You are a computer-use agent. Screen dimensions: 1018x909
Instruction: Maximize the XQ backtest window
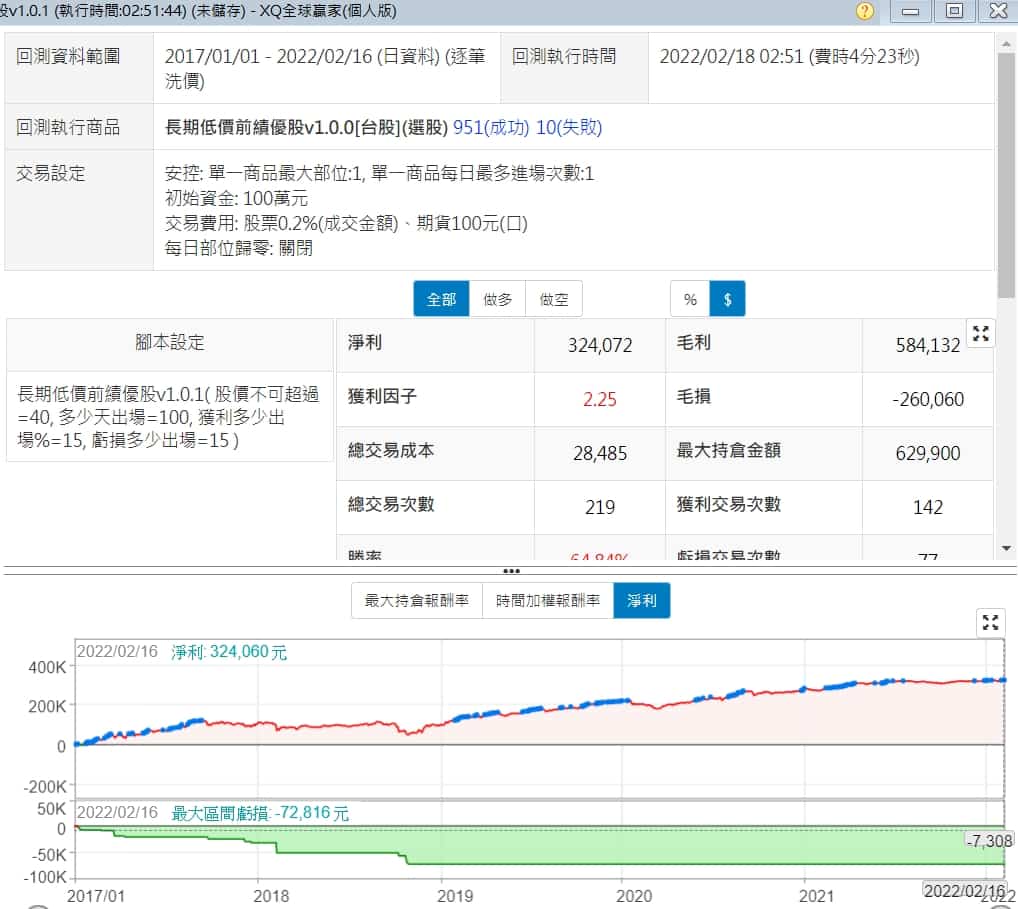954,11
